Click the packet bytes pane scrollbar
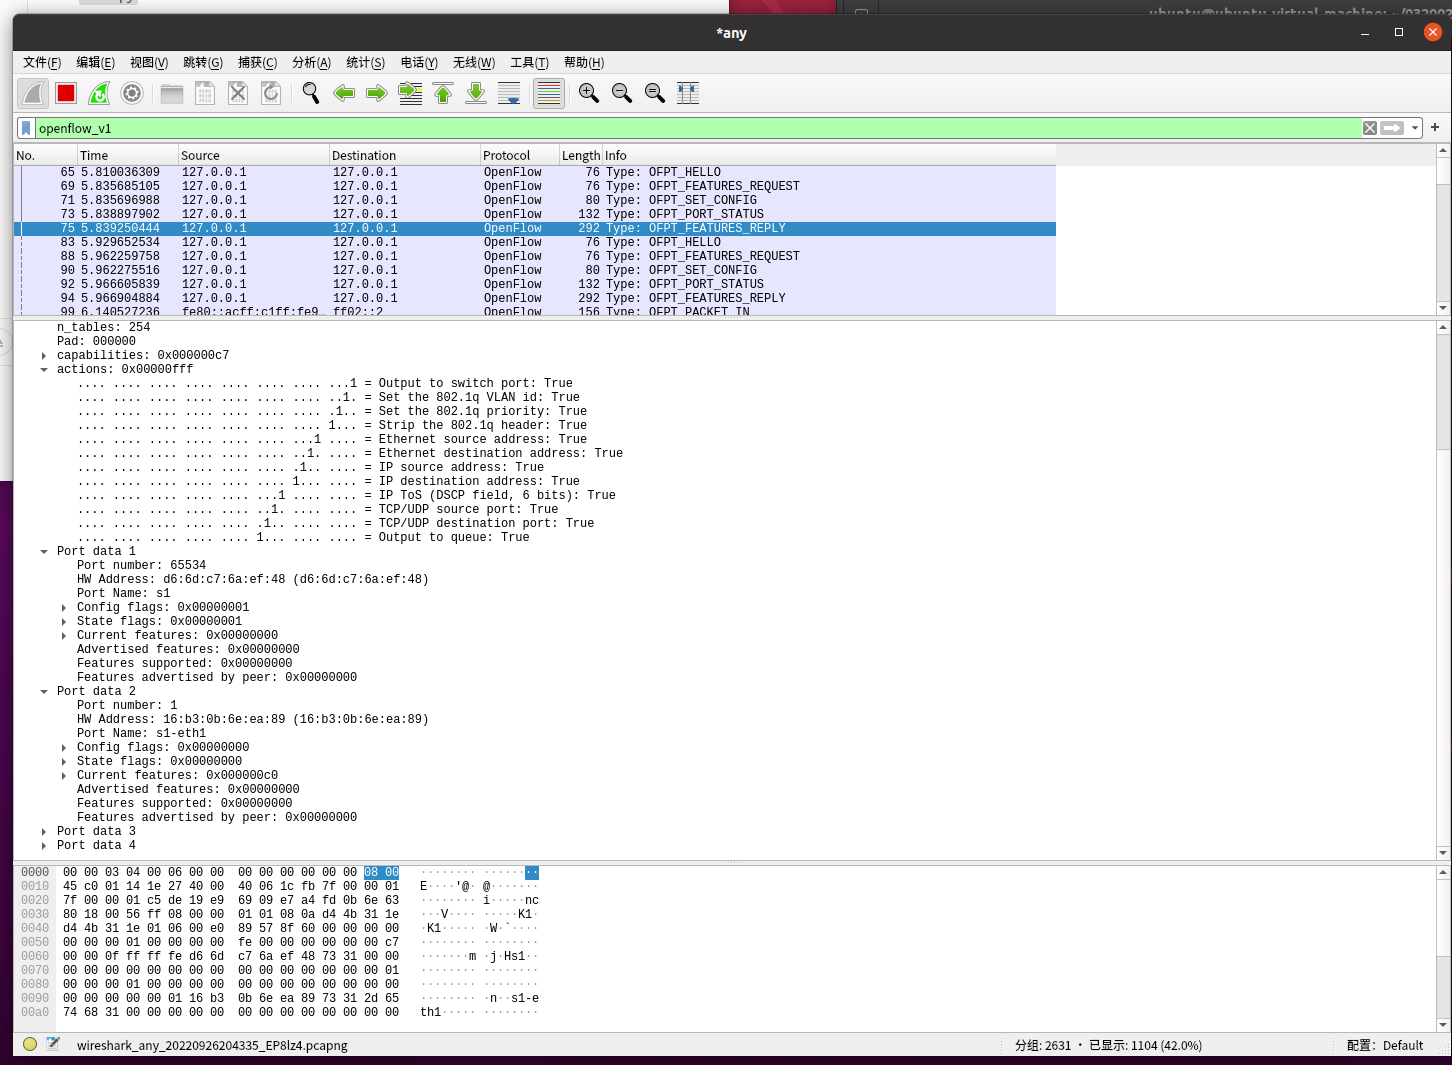Image resolution: width=1452 pixels, height=1065 pixels. pyautogui.click(x=1443, y=948)
